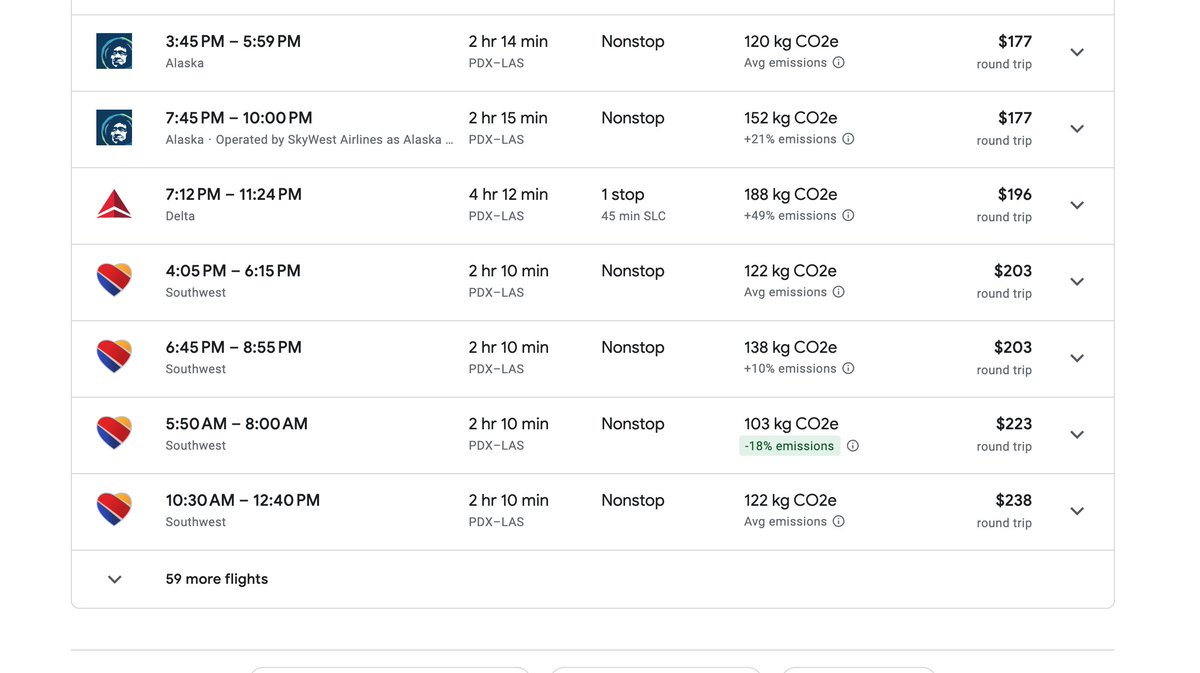Expand the $223 Southwest 5:50 AM flight
Viewport: 1200px width, 673px height.
click(1077, 435)
